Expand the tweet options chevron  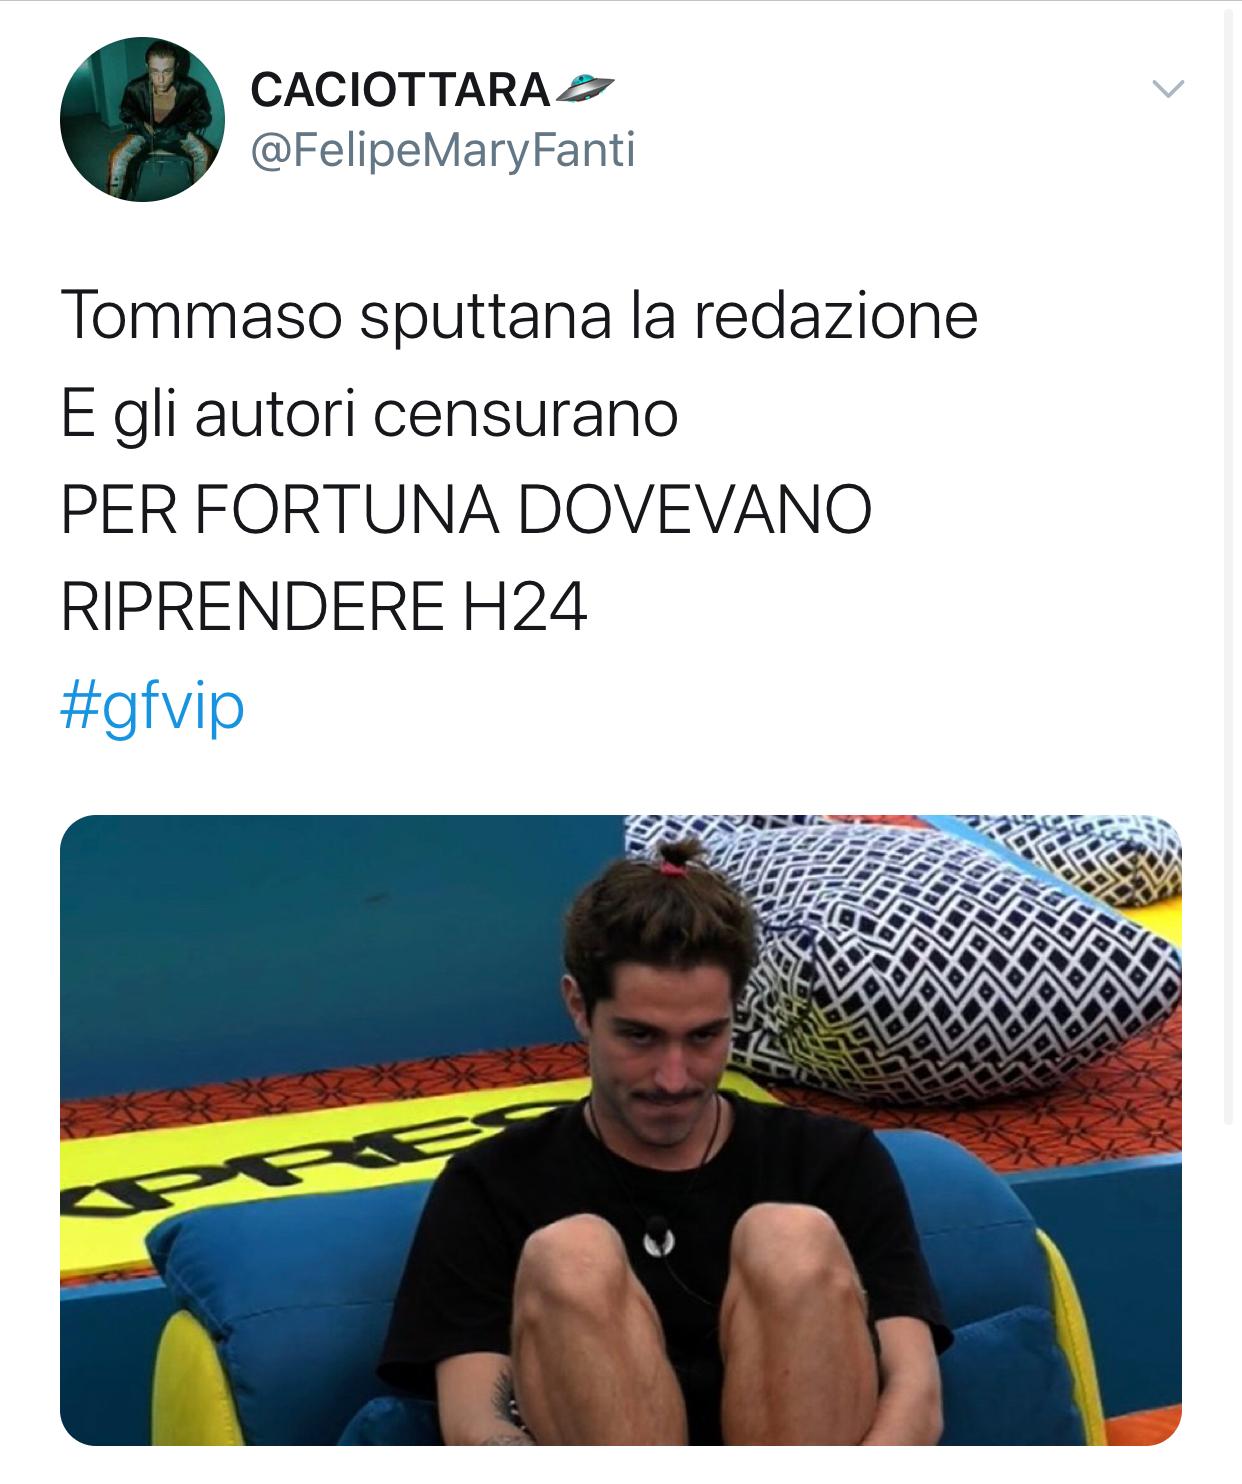pyautogui.click(x=1168, y=89)
